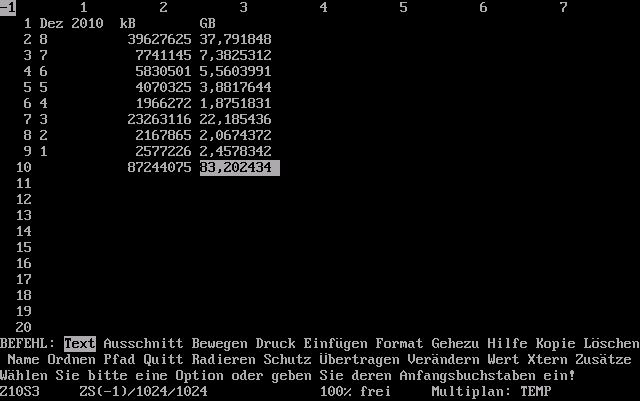
Task: Open Hilfe for help
Action: click(507, 343)
